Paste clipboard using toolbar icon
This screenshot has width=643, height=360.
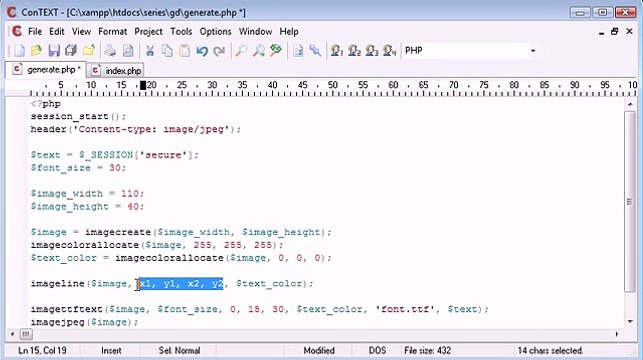point(185,51)
